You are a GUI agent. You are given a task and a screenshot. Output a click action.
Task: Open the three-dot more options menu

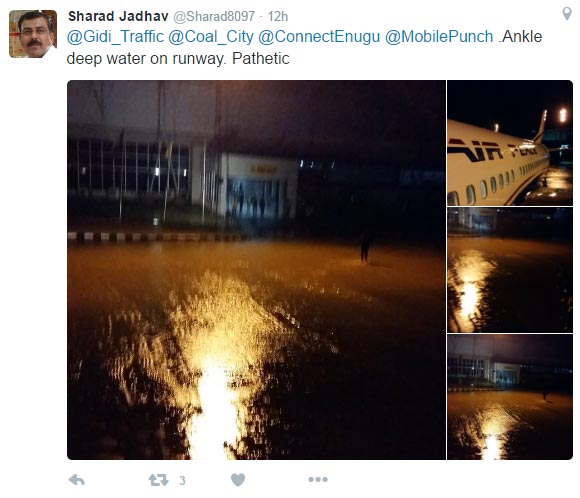click(x=318, y=480)
